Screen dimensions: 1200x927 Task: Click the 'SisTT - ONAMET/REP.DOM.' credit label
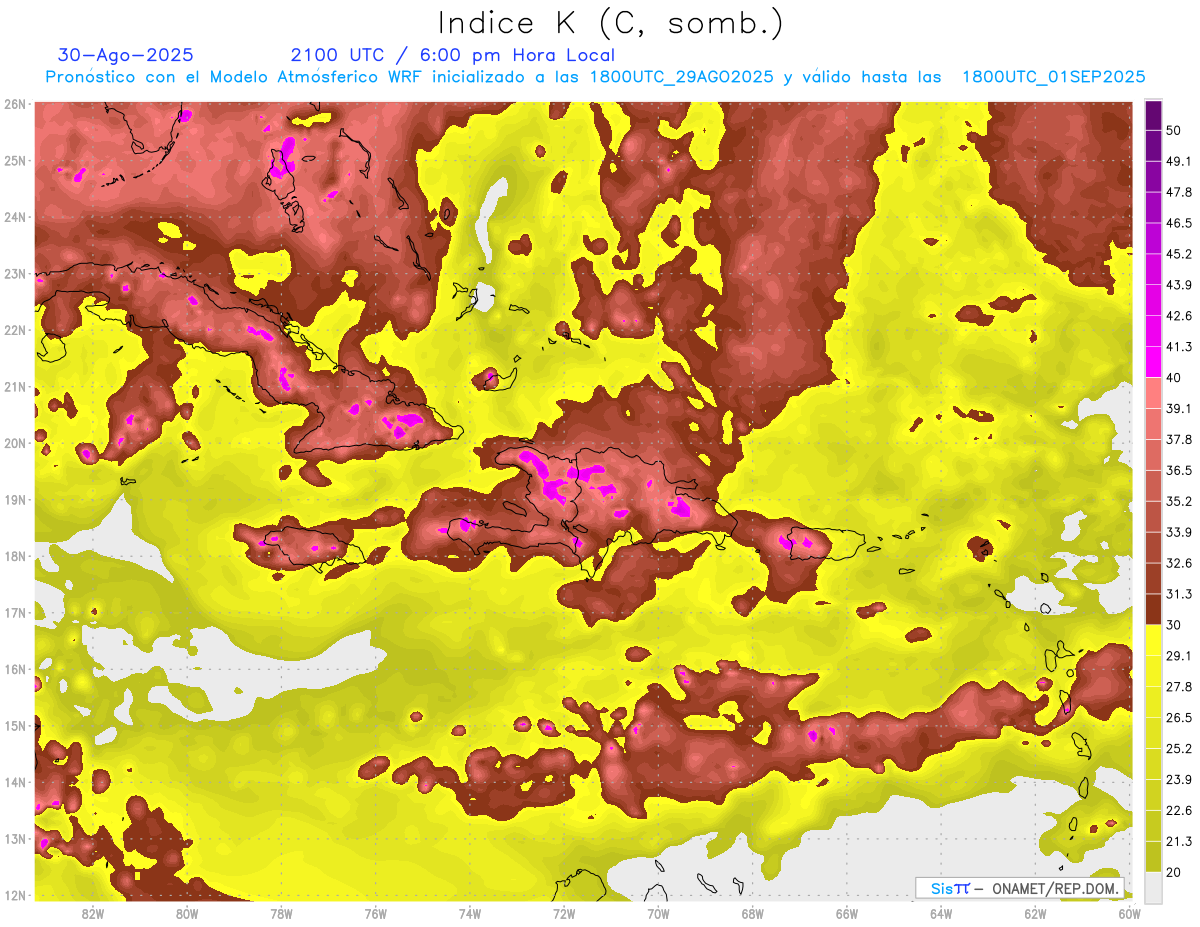click(1020, 888)
